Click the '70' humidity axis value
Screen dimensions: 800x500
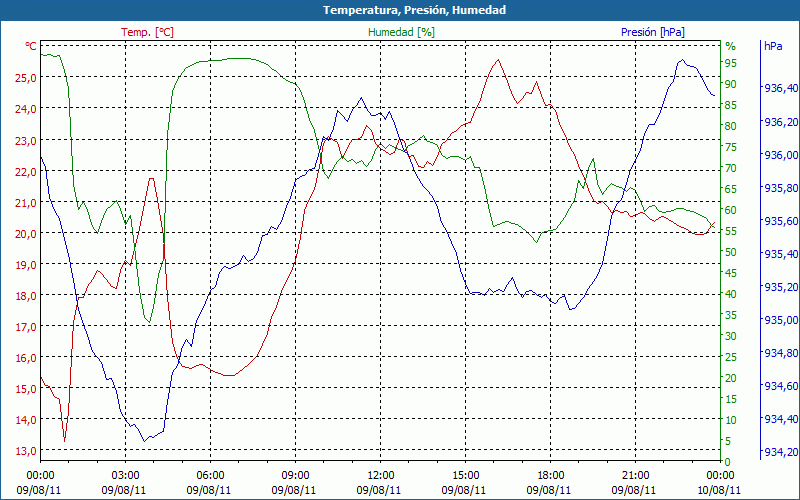point(731,168)
